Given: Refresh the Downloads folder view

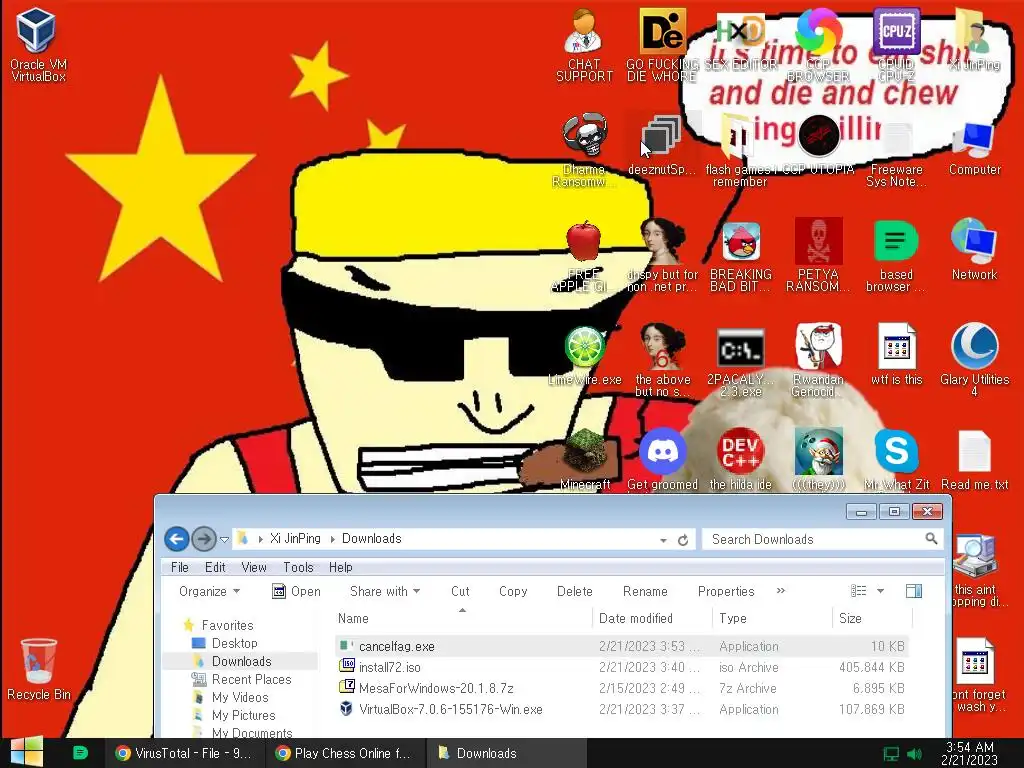Looking at the screenshot, I should (x=683, y=539).
